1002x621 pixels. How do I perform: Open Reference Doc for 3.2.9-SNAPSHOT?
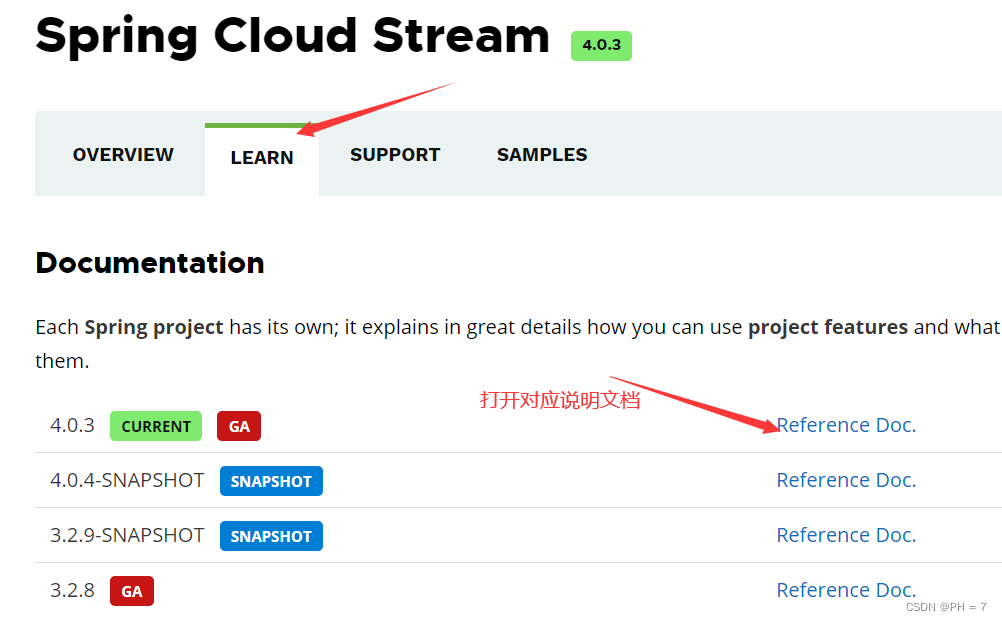(x=845, y=535)
